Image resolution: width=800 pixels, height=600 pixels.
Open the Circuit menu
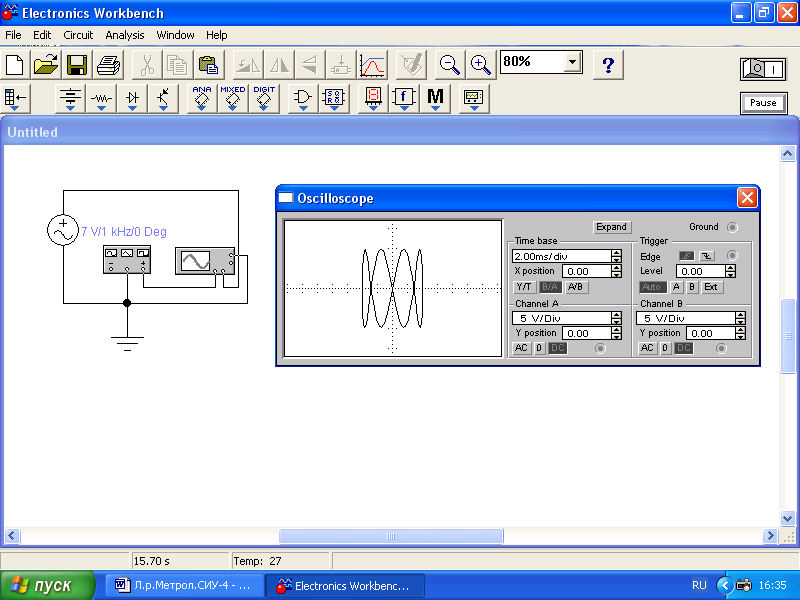click(x=78, y=35)
